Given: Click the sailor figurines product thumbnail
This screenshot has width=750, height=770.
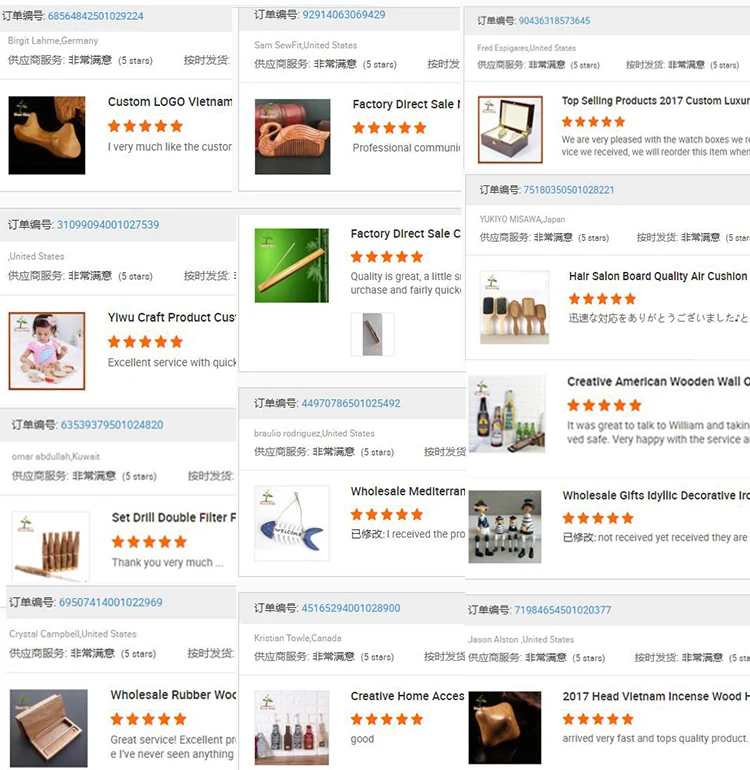Looking at the screenshot, I should 505,526.
